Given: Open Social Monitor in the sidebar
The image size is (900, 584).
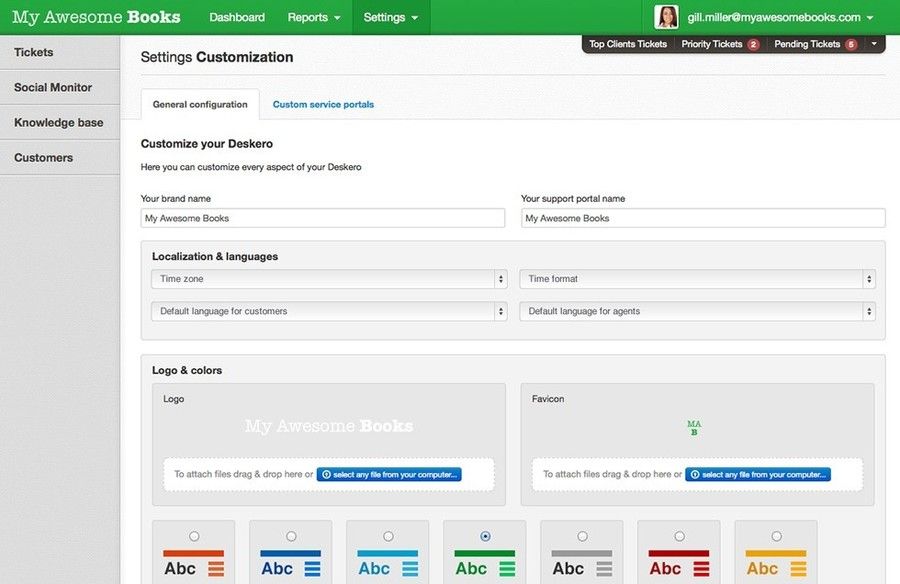Looking at the screenshot, I should tap(60, 87).
